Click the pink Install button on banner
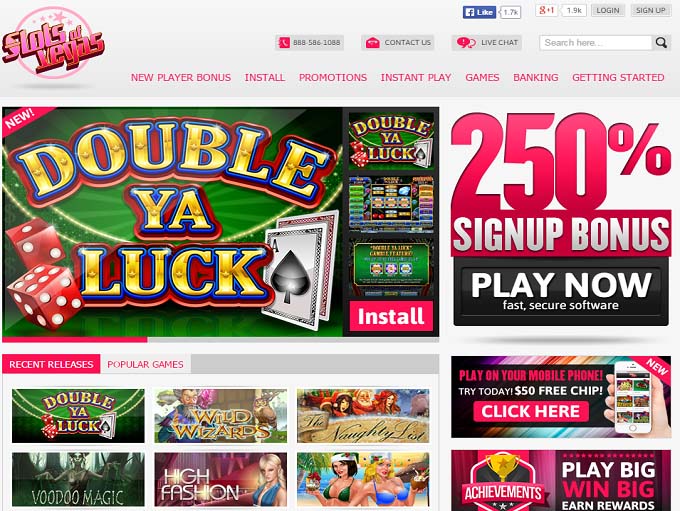This screenshot has height=511, width=680. 391,316
